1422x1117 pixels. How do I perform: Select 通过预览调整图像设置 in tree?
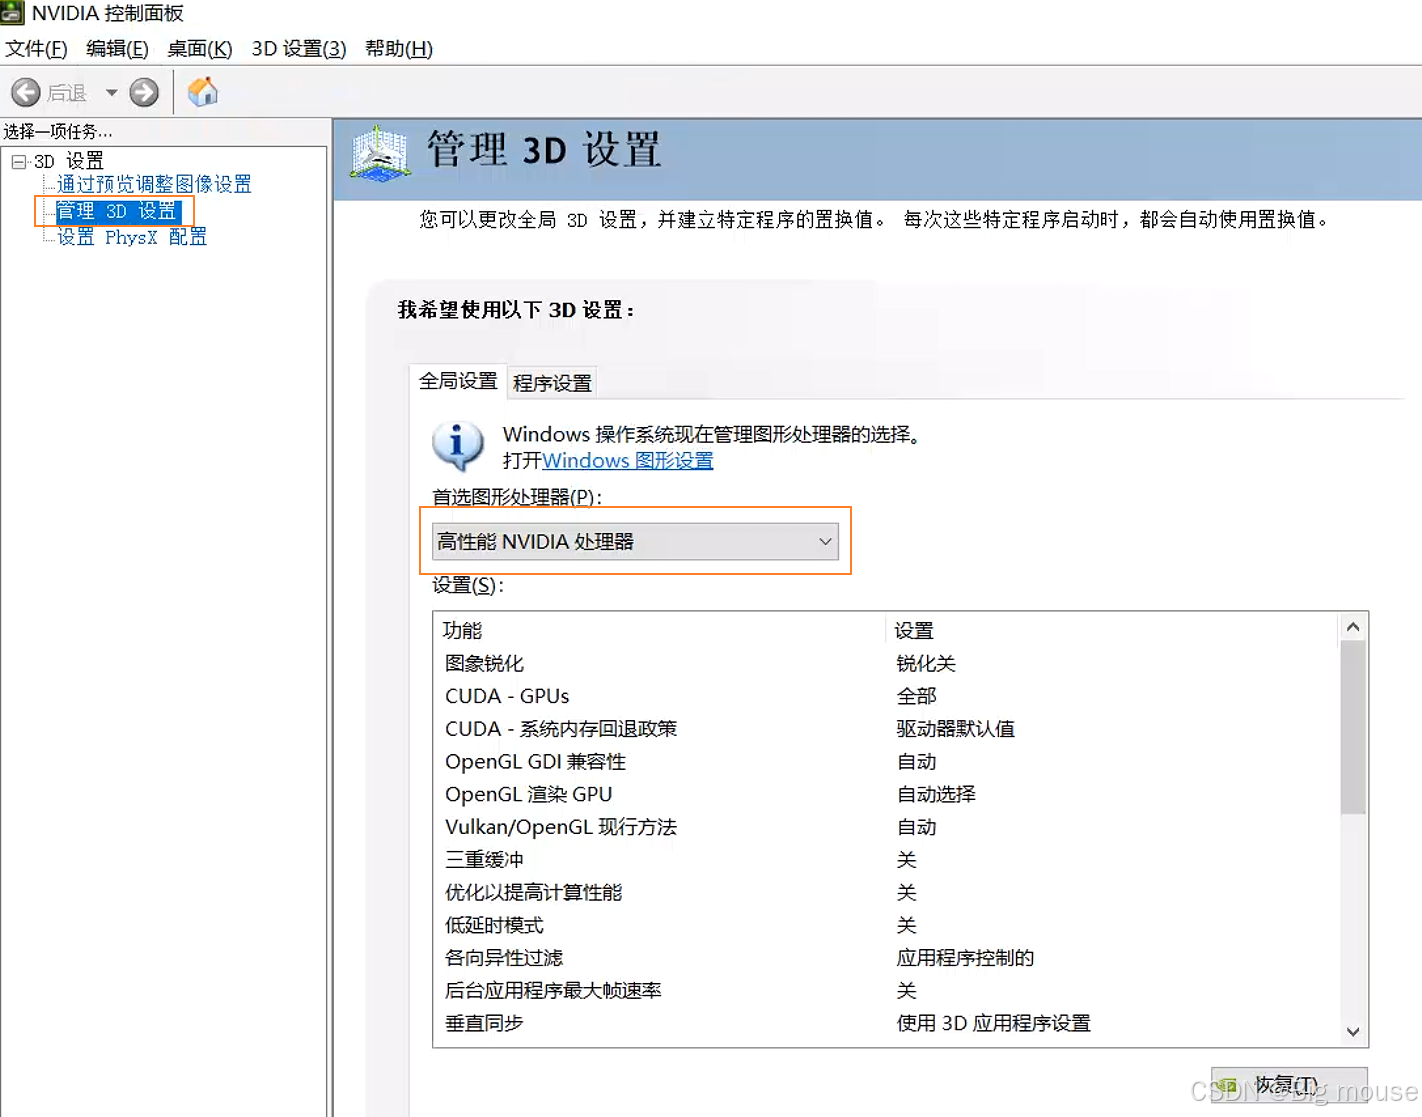(154, 184)
